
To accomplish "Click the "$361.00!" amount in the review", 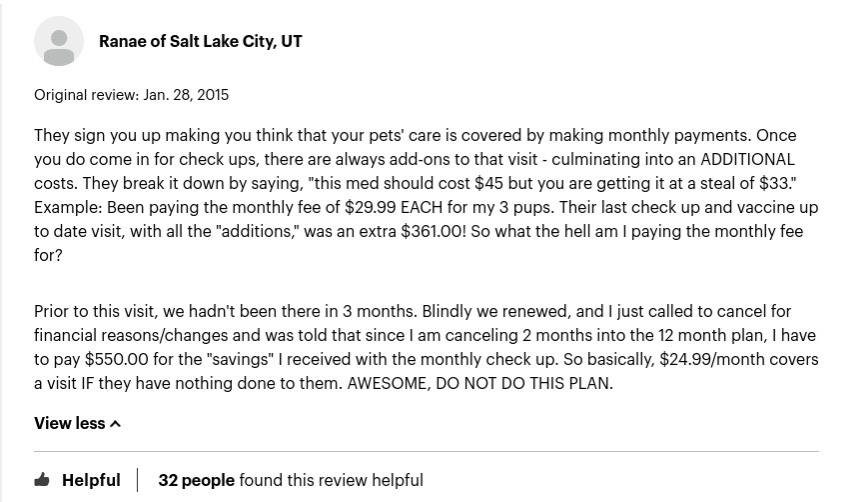I will (433, 232).
